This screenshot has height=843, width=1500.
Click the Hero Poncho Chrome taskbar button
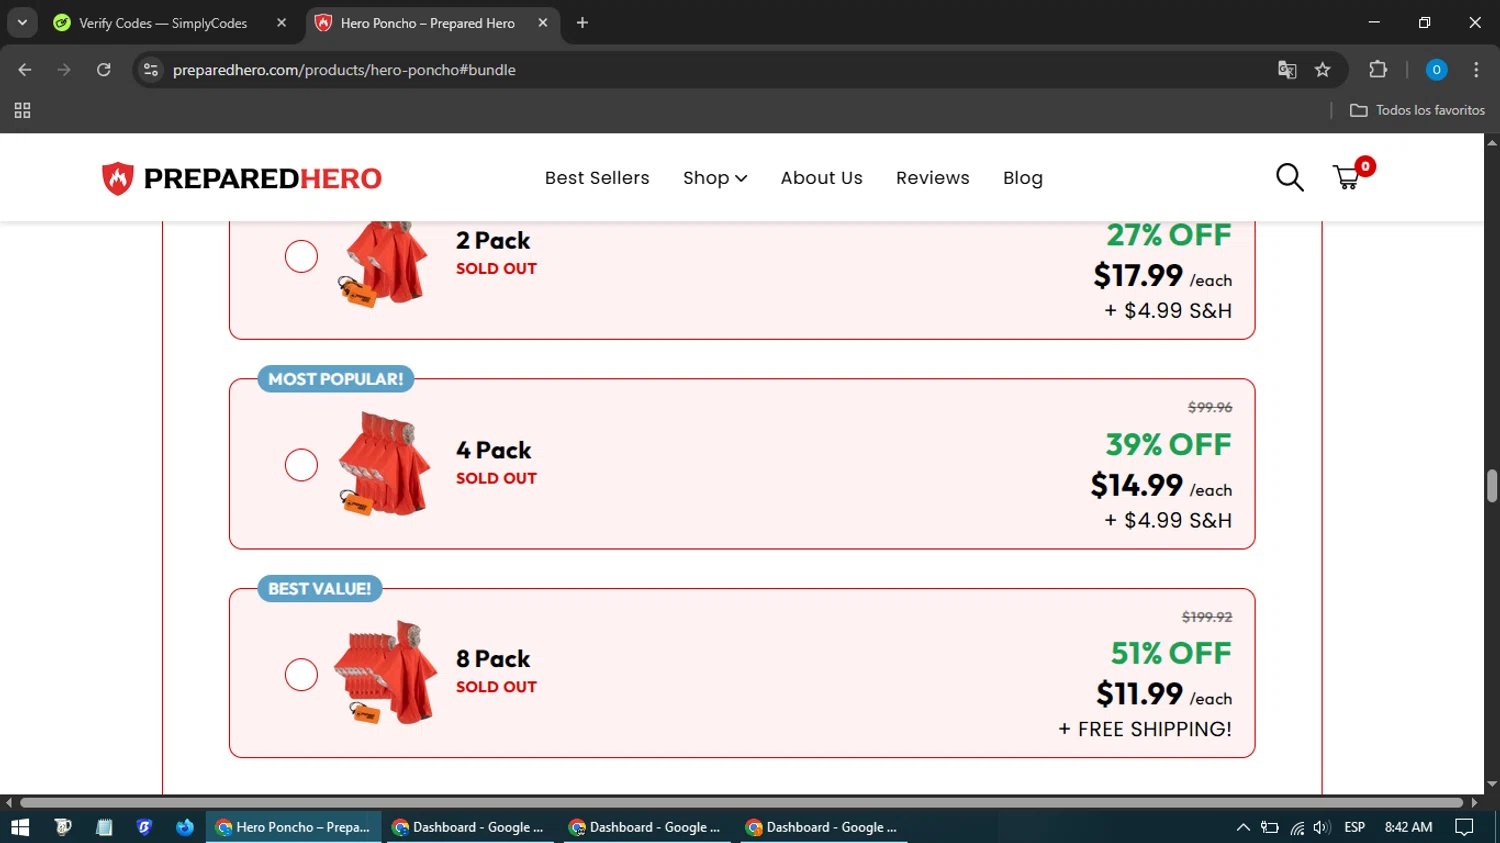click(x=294, y=827)
